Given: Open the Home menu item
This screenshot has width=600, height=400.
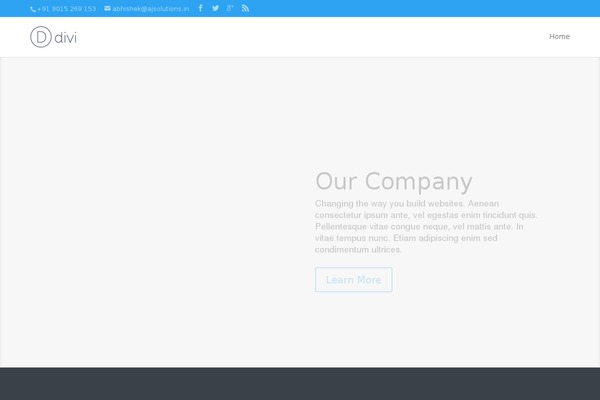Looking at the screenshot, I should point(559,36).
